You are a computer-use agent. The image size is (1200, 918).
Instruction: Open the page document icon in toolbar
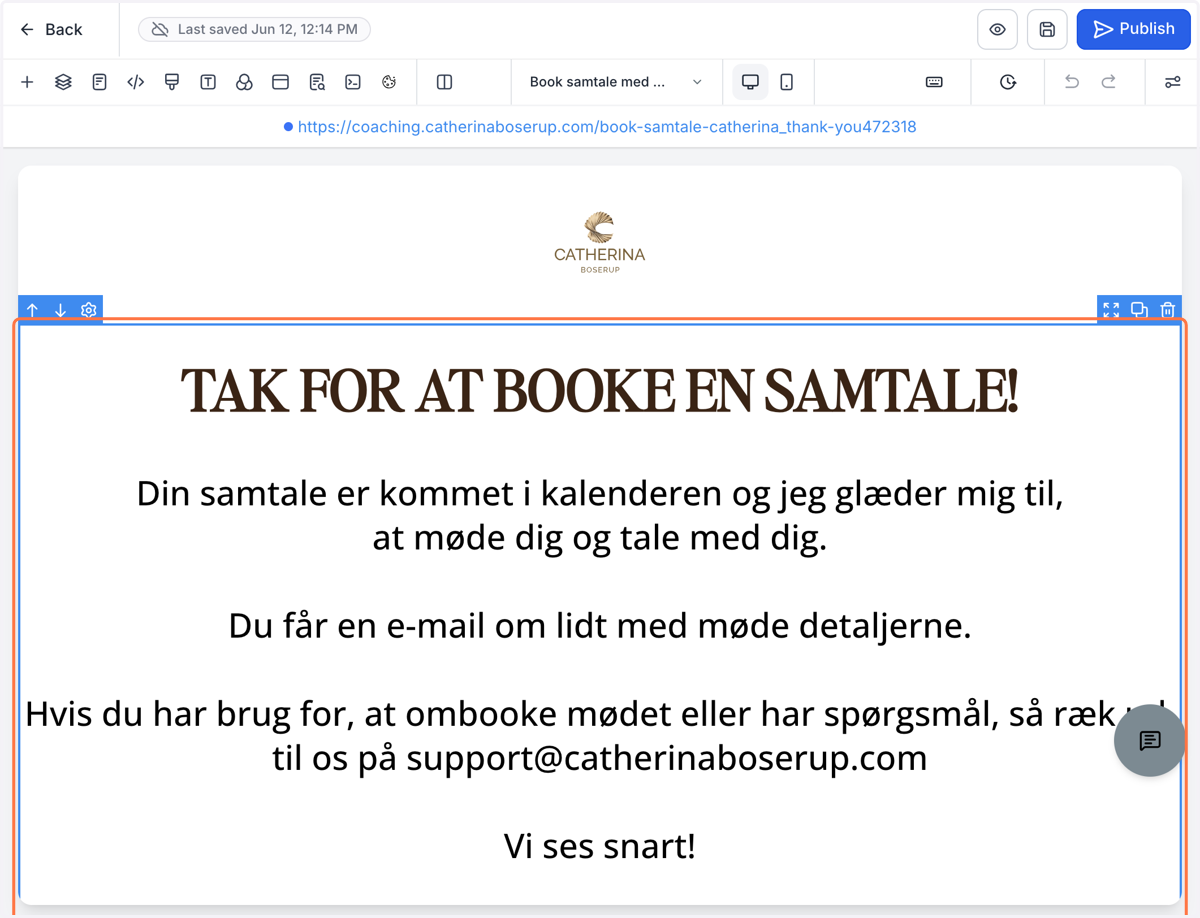coord(99,82)
